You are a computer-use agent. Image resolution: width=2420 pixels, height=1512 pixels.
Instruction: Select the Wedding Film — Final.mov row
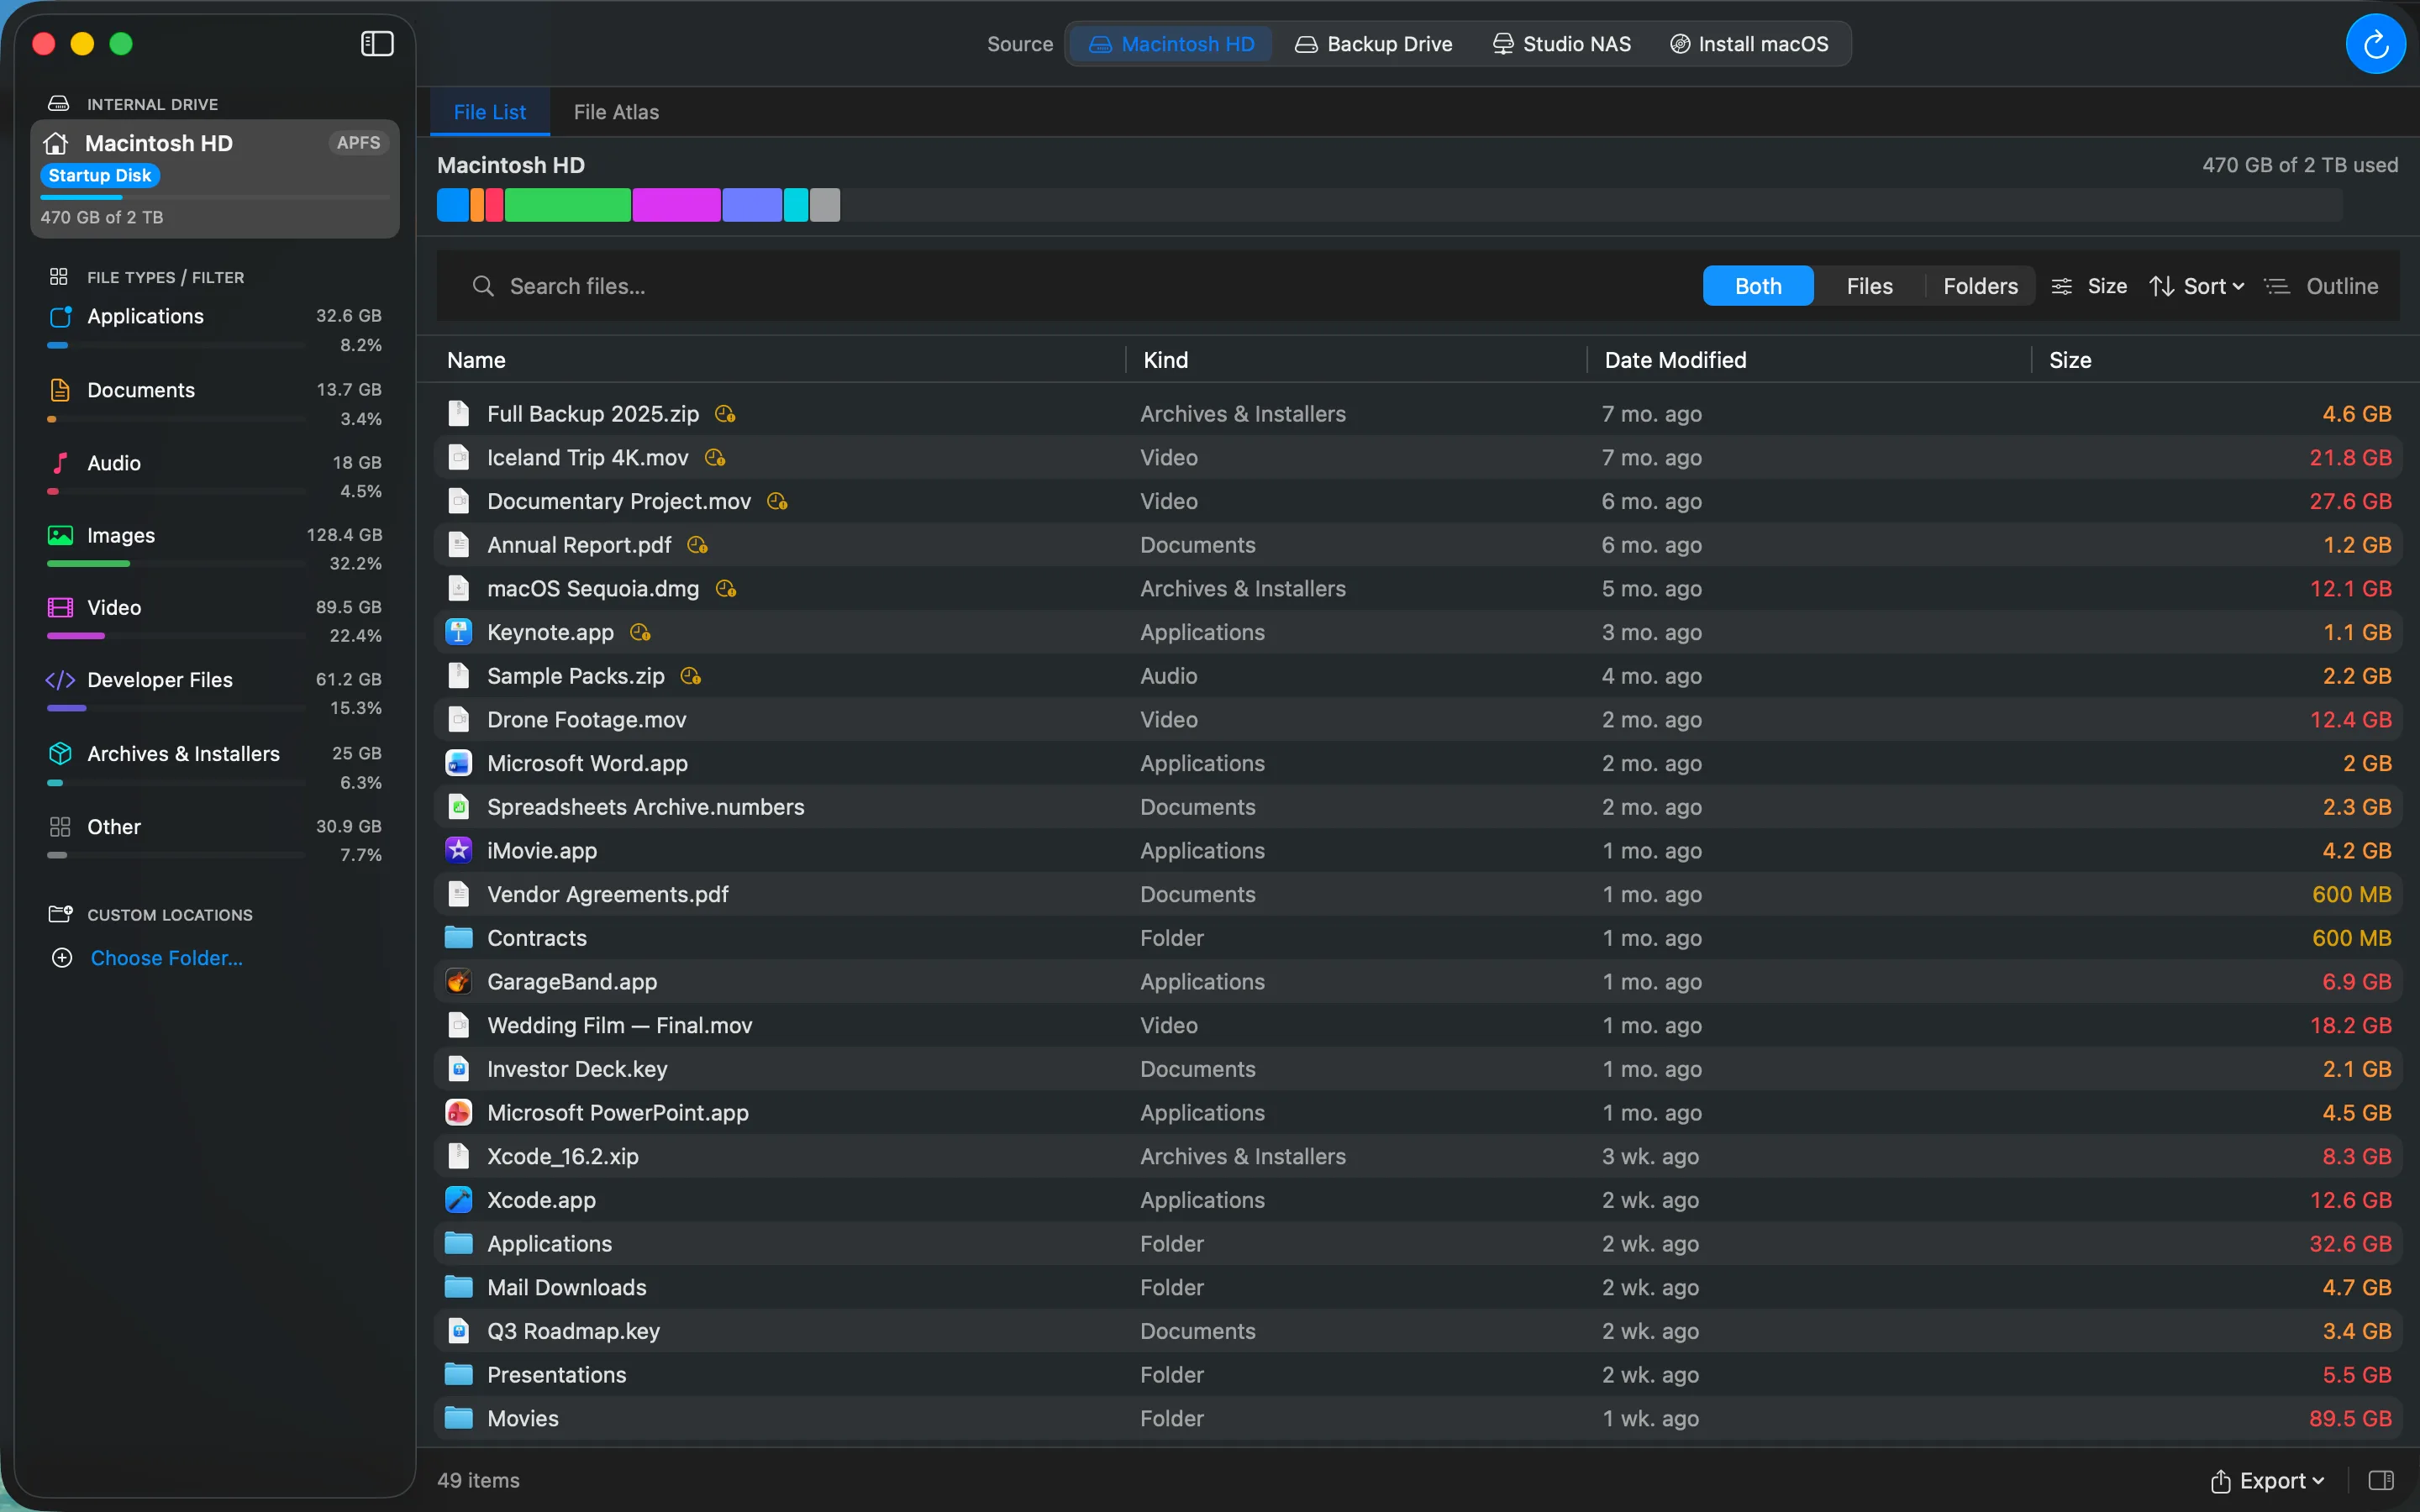pos(1418,1025)
